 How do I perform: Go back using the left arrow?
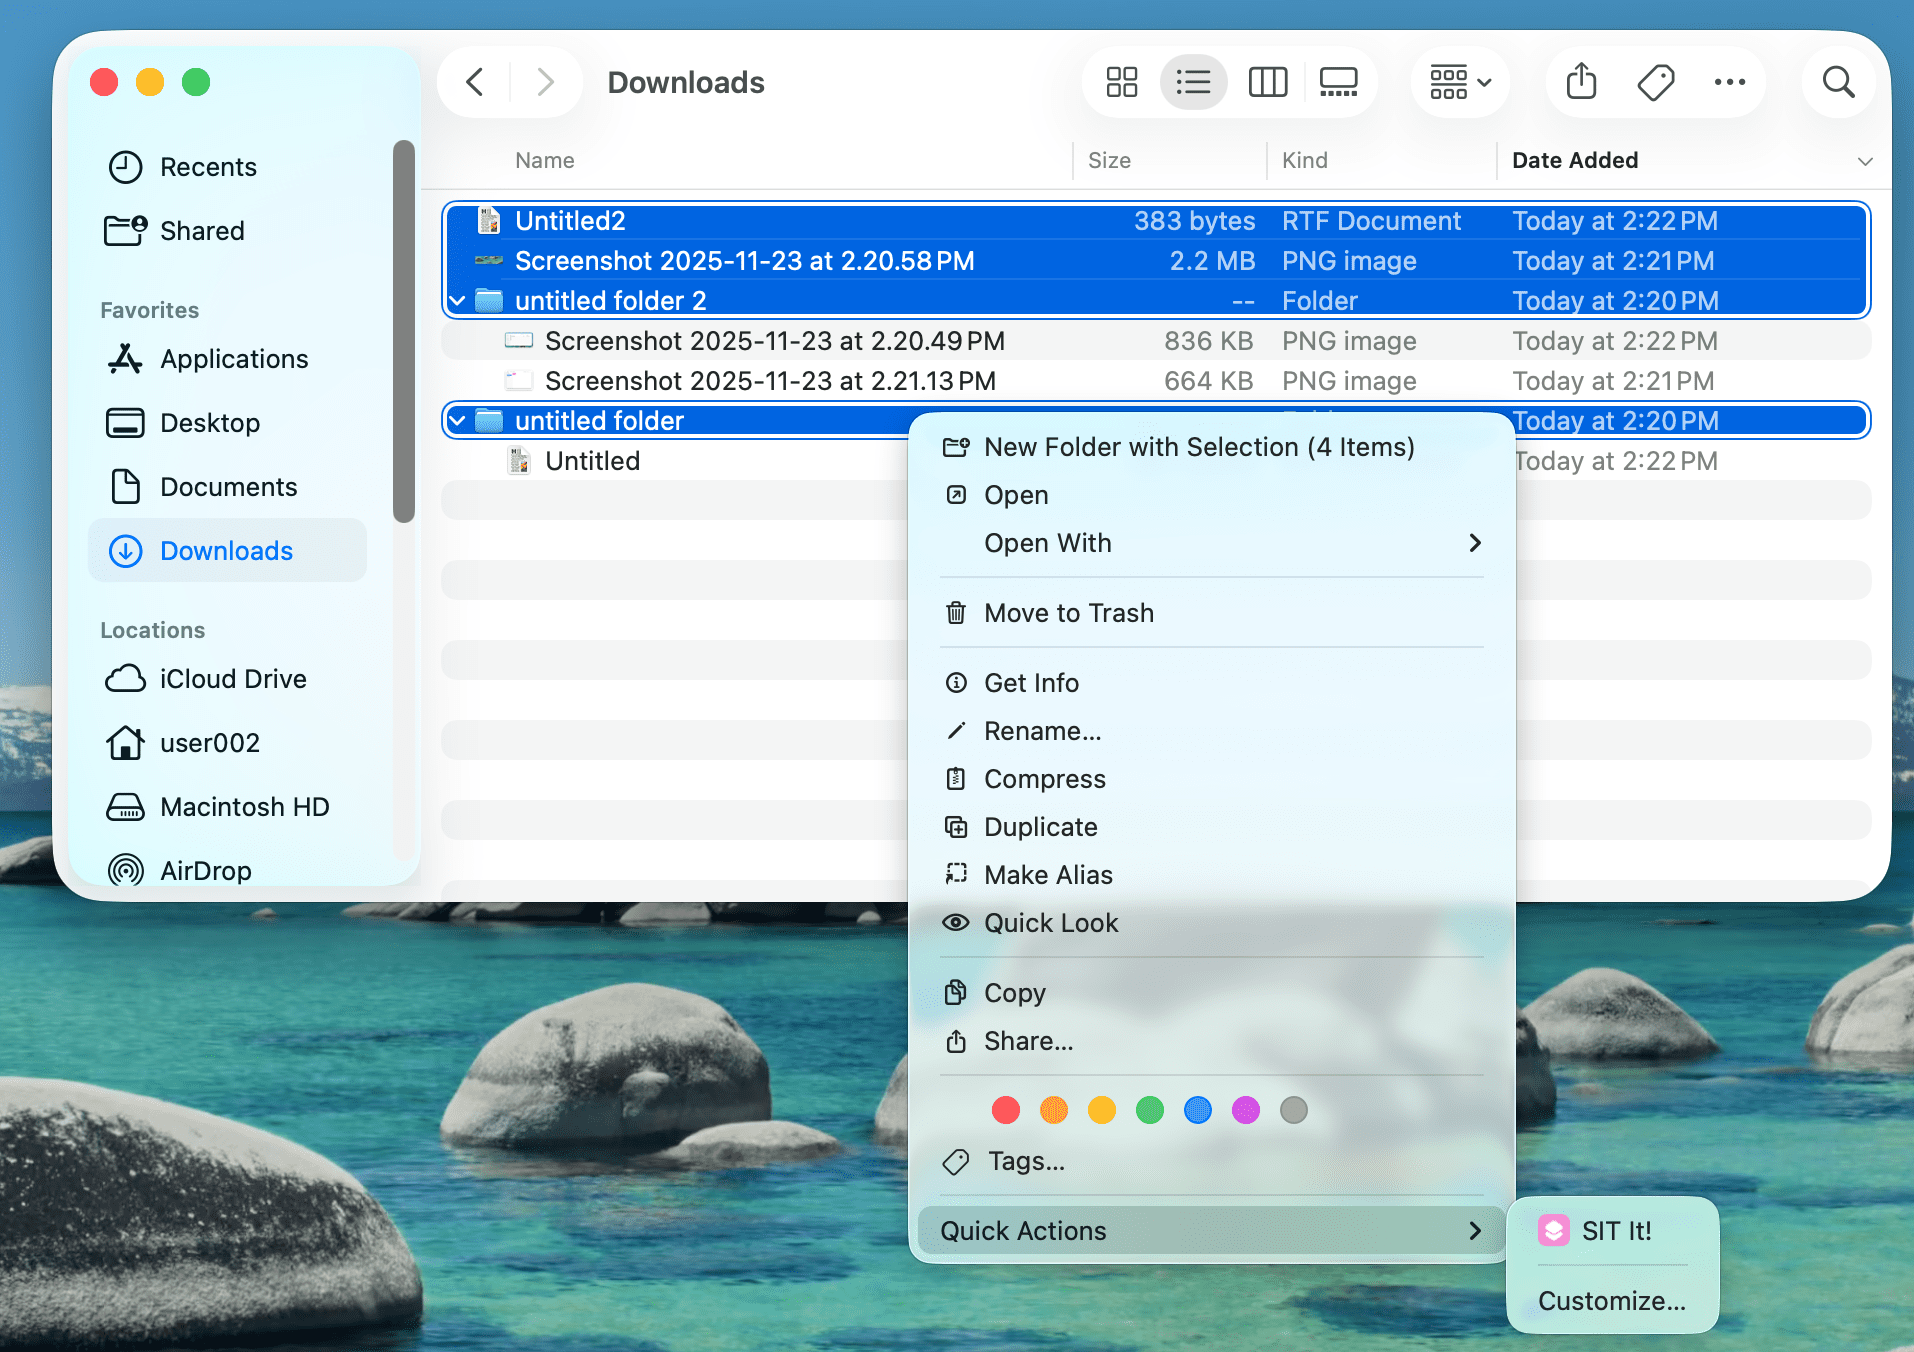476,82
